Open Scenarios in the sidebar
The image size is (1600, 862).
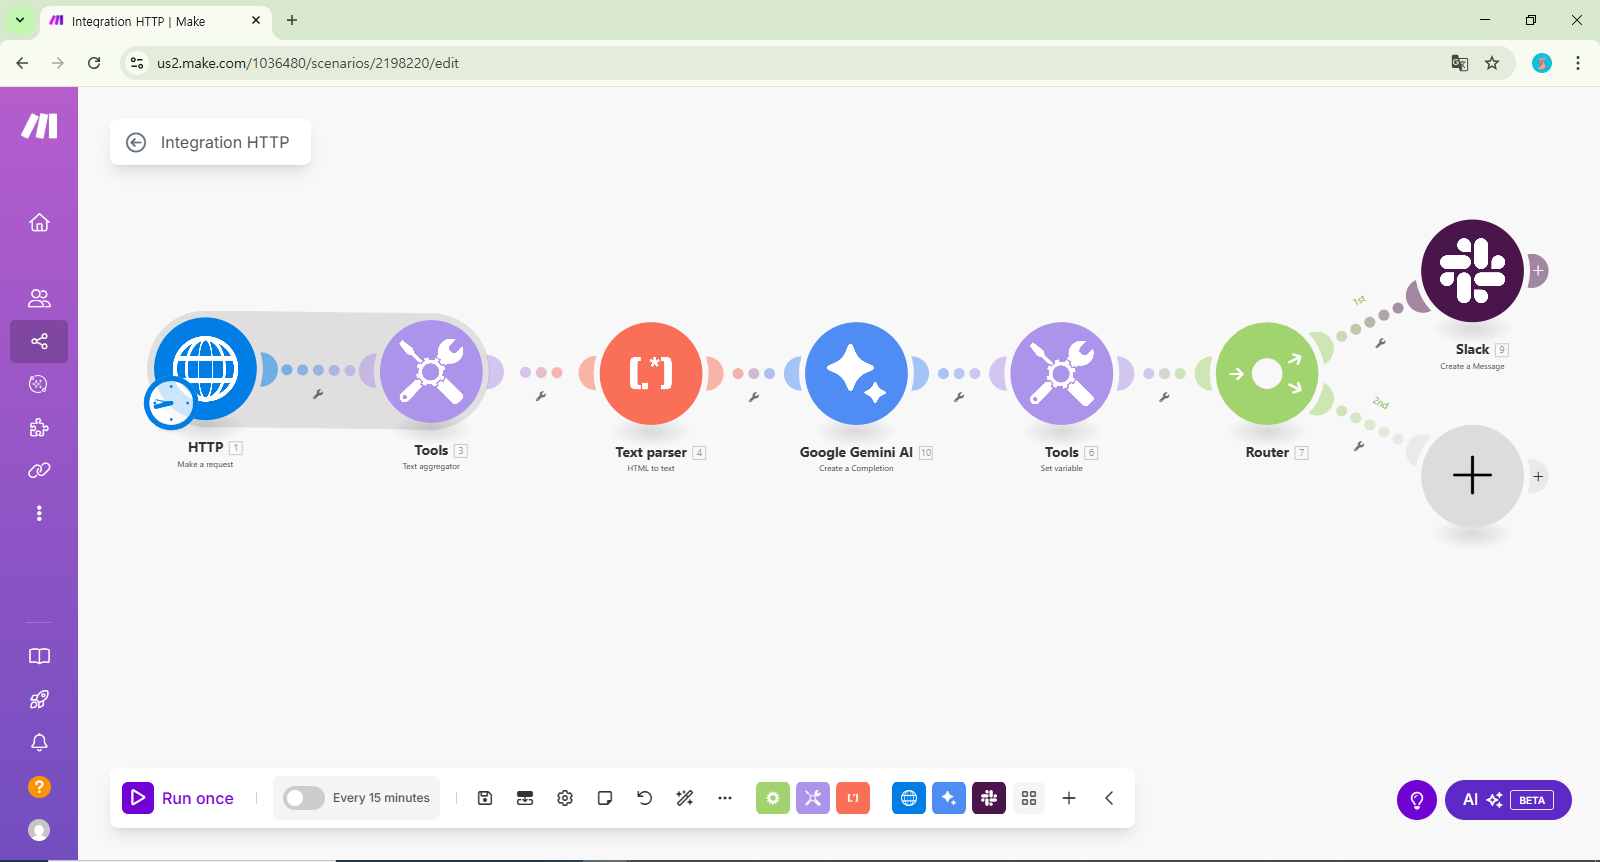(x=39, y=341)
